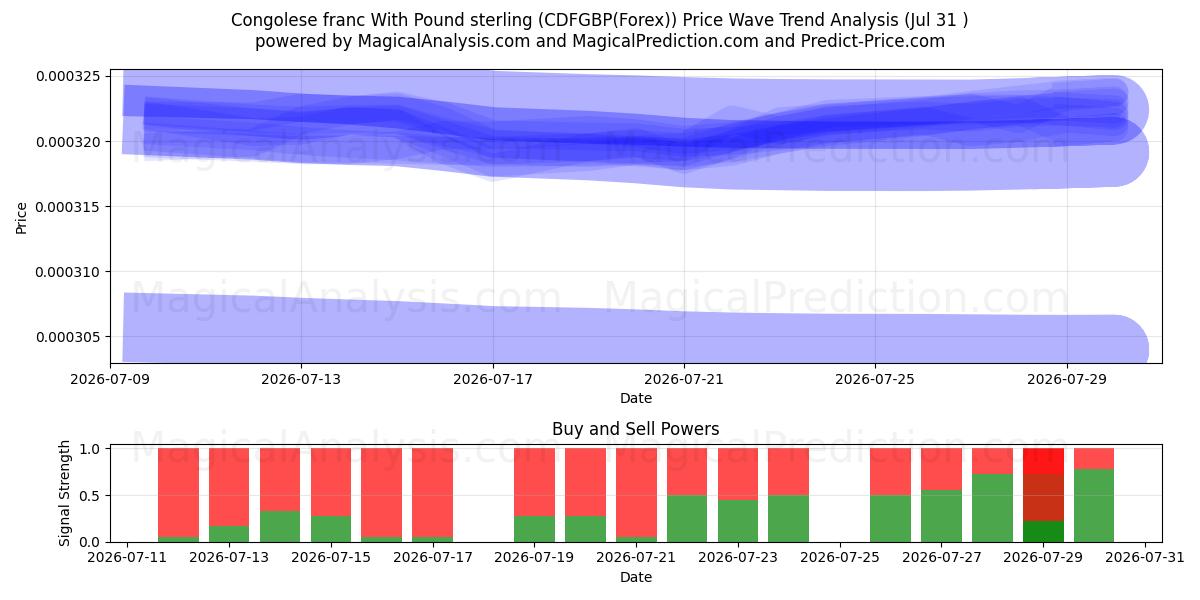Viewport: 1200px width, 600px height.
Task: Click powers chart date tick 2026-07-31
Action: [x=1144, y=558]
